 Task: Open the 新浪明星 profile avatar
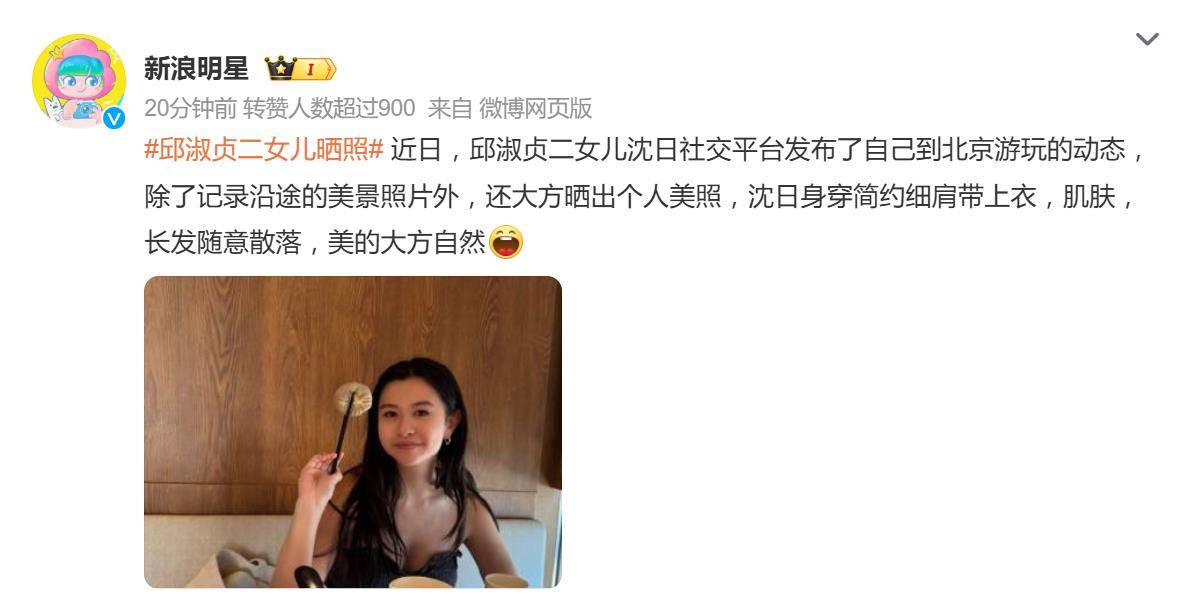[79, 80]
